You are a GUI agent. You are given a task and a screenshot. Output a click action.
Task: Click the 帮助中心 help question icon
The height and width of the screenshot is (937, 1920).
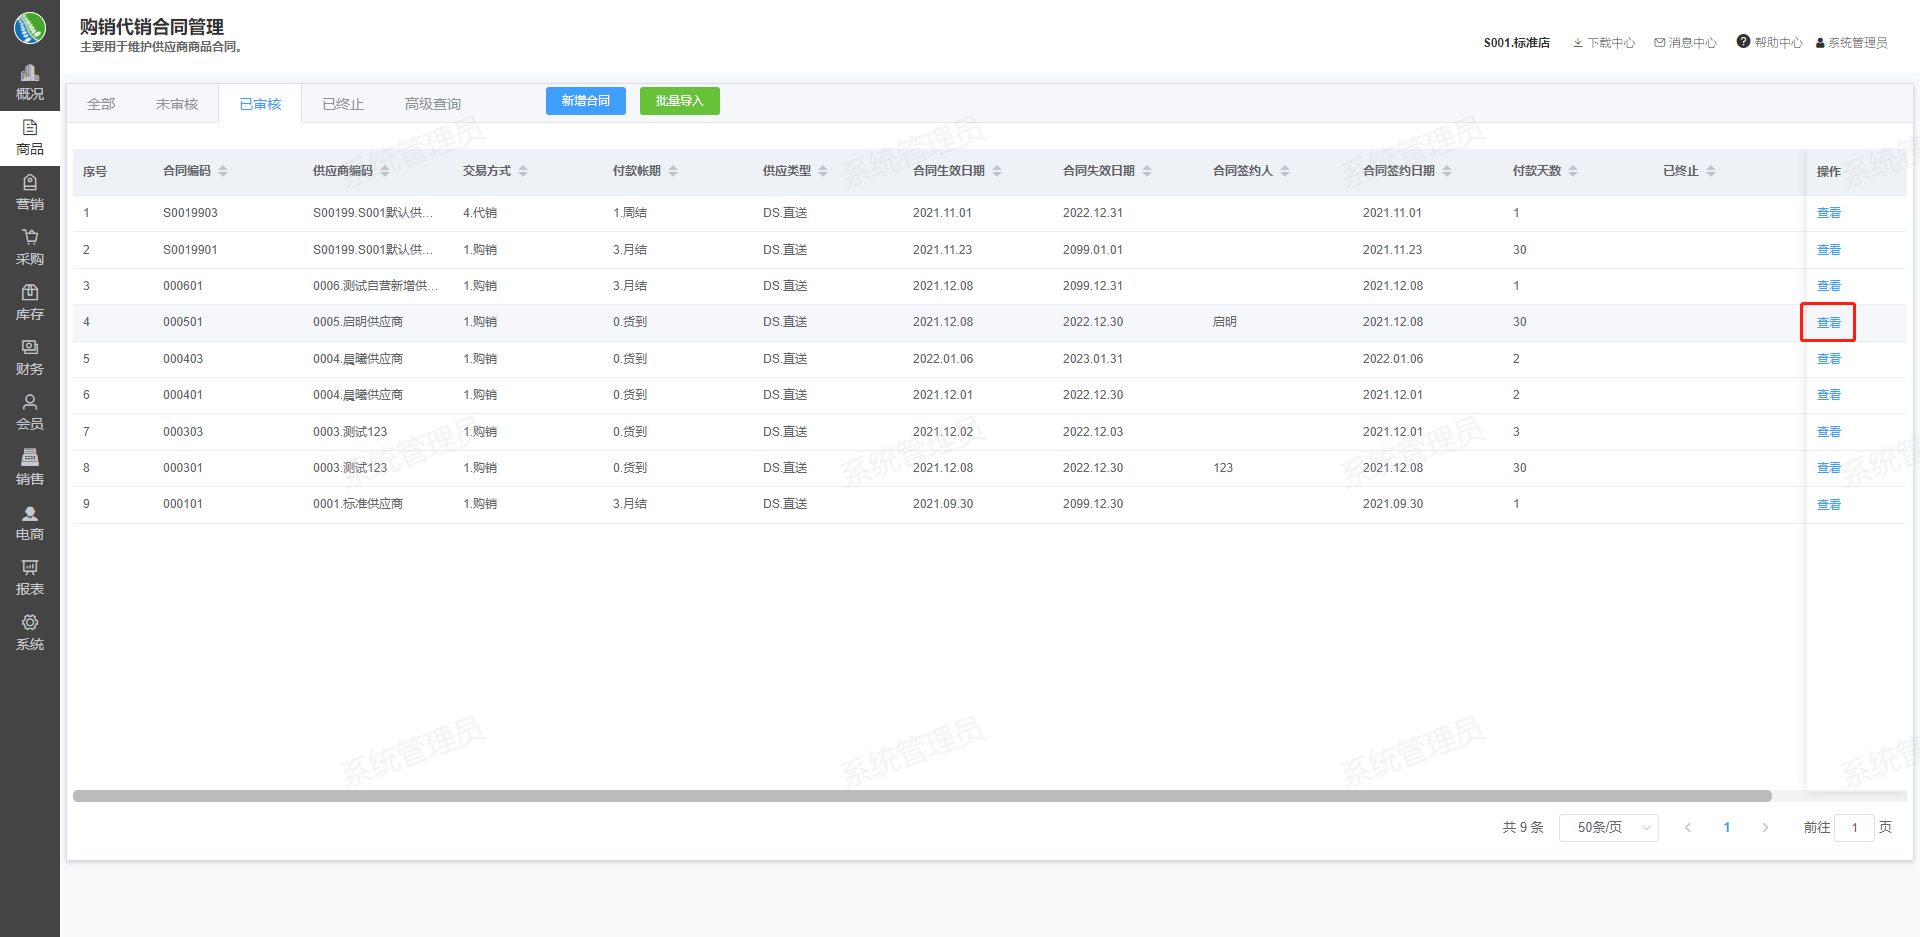[x=1743, y=42]
